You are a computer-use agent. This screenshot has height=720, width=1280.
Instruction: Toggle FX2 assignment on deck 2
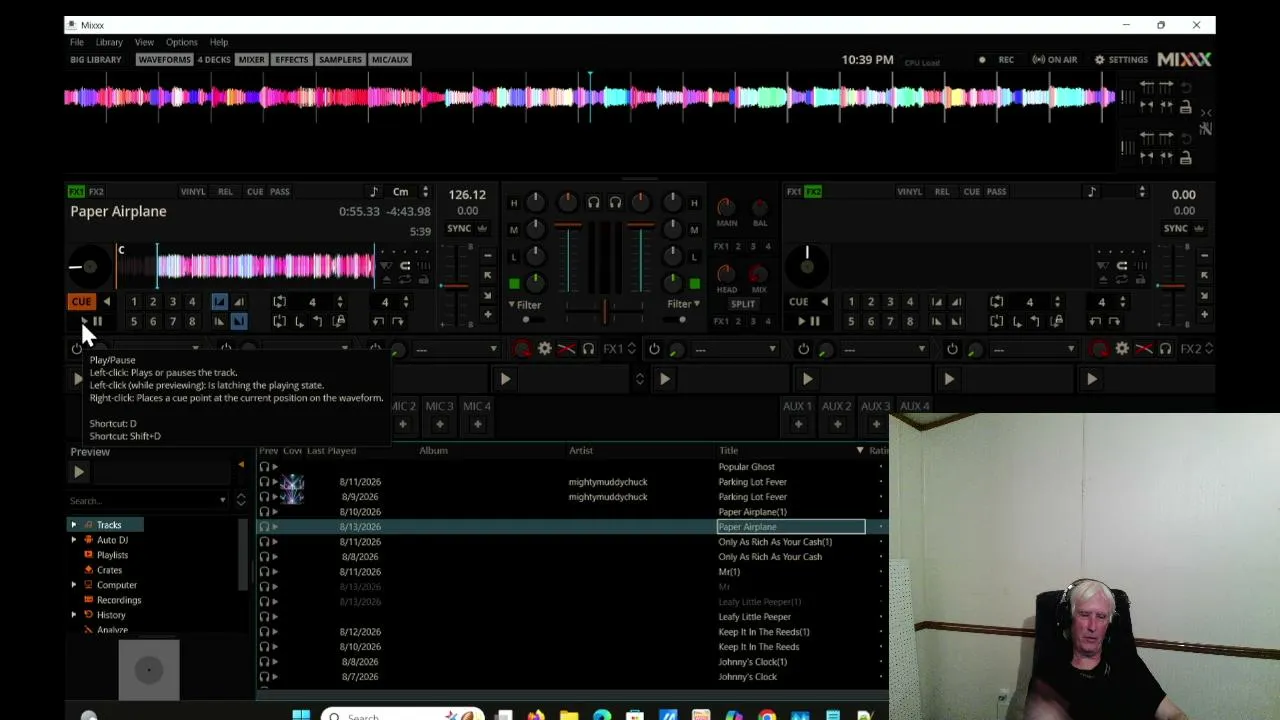[813, 192]
